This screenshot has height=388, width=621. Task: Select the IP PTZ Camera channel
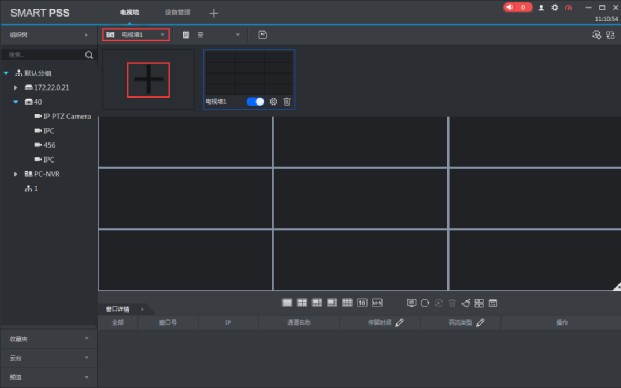pyautogui.click(x=63, y=116)
